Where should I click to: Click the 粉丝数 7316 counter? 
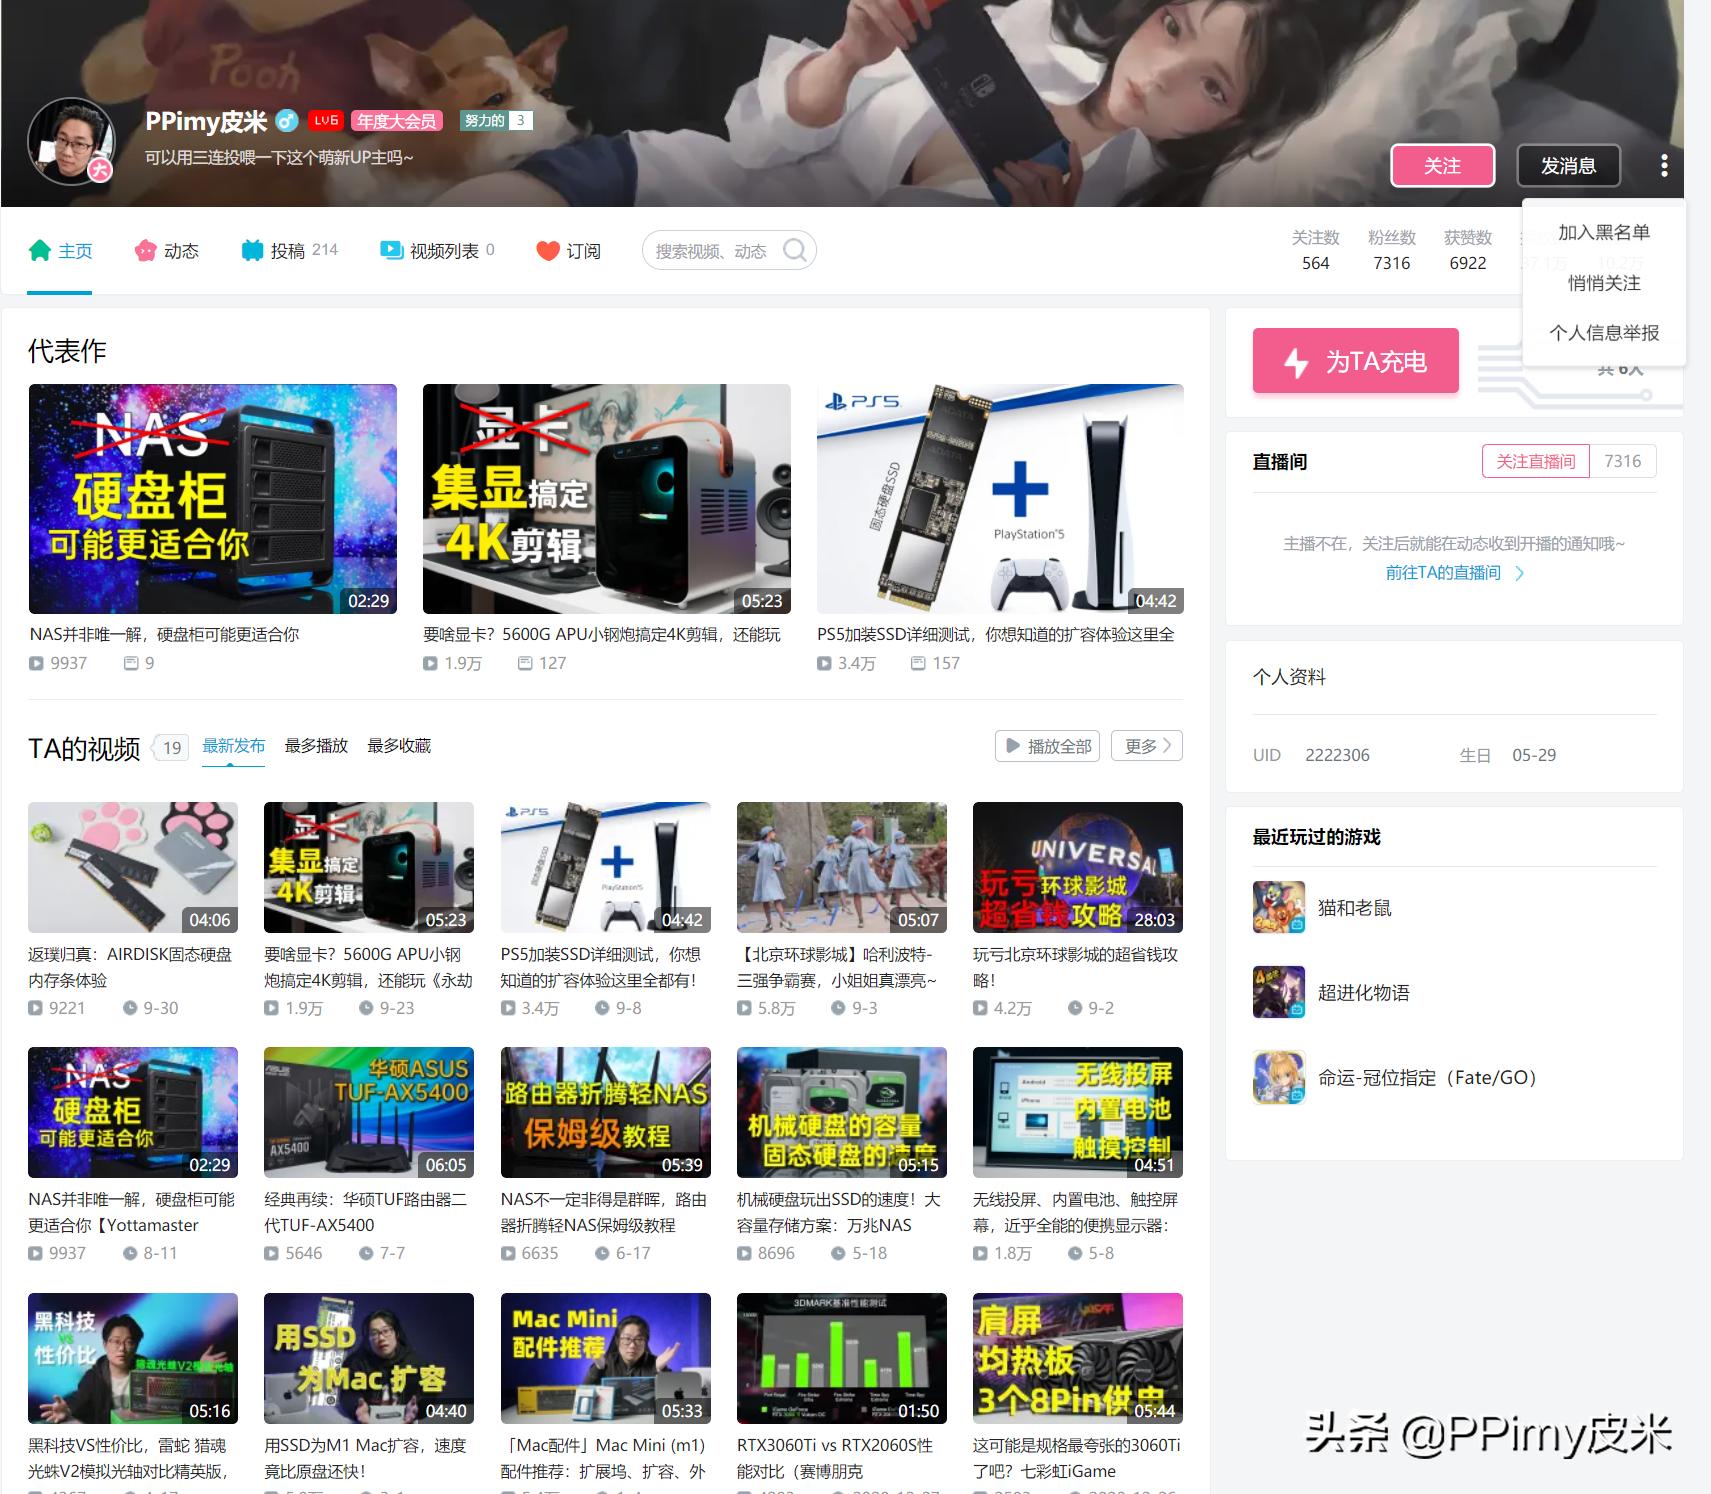(x=1392, y=250)
